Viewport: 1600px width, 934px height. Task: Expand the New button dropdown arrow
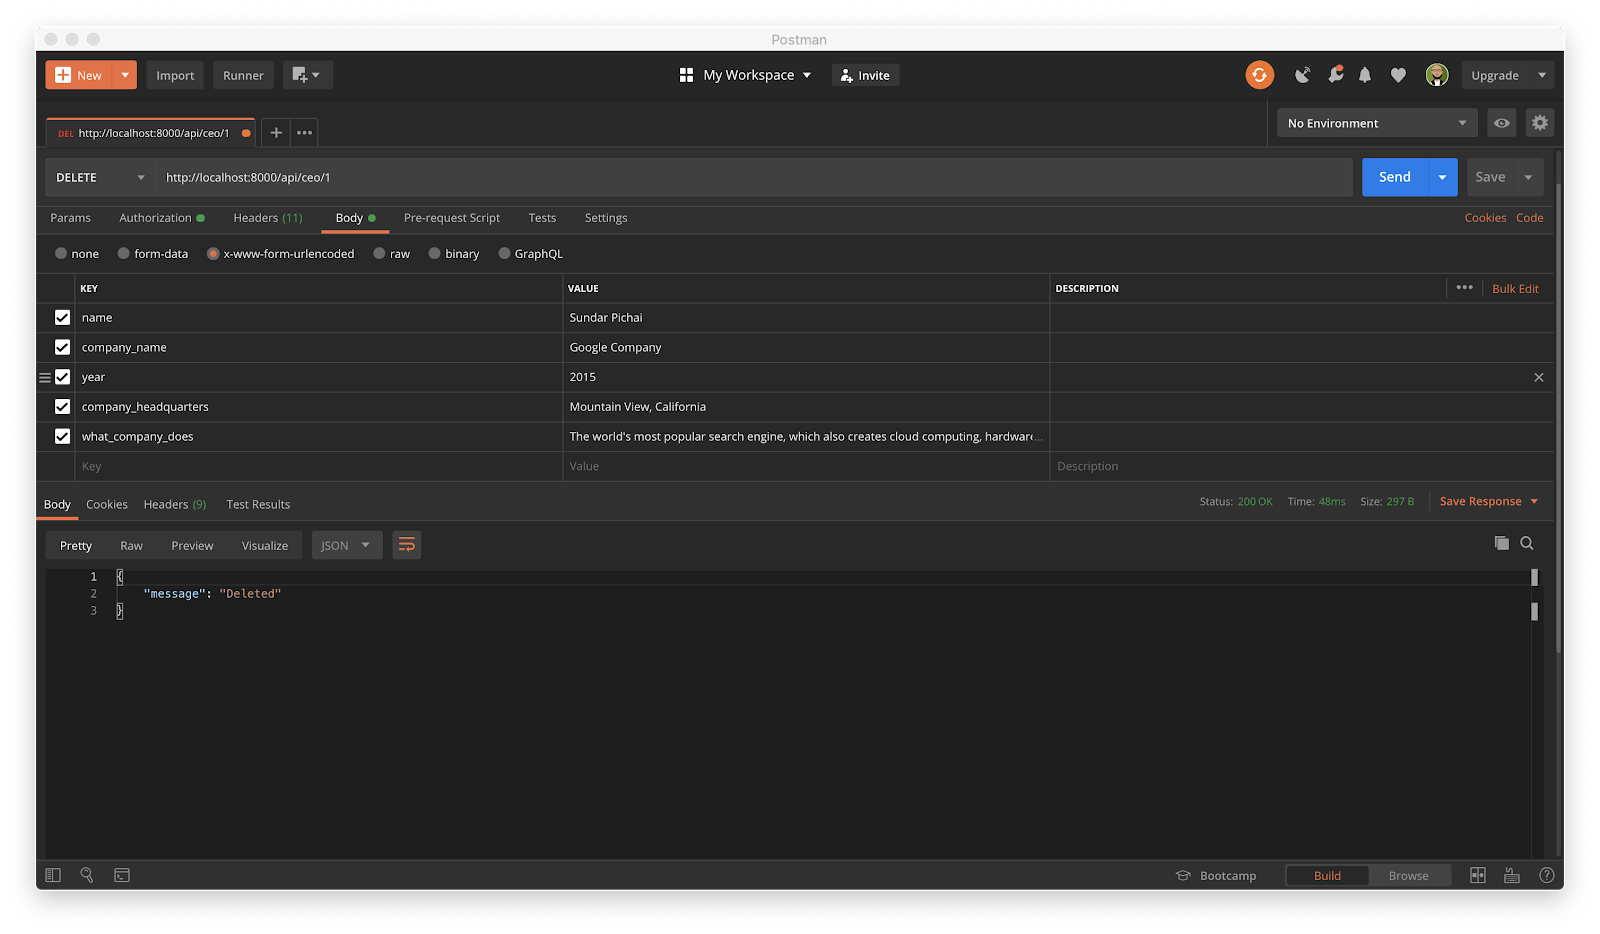(x=125, y=75)
